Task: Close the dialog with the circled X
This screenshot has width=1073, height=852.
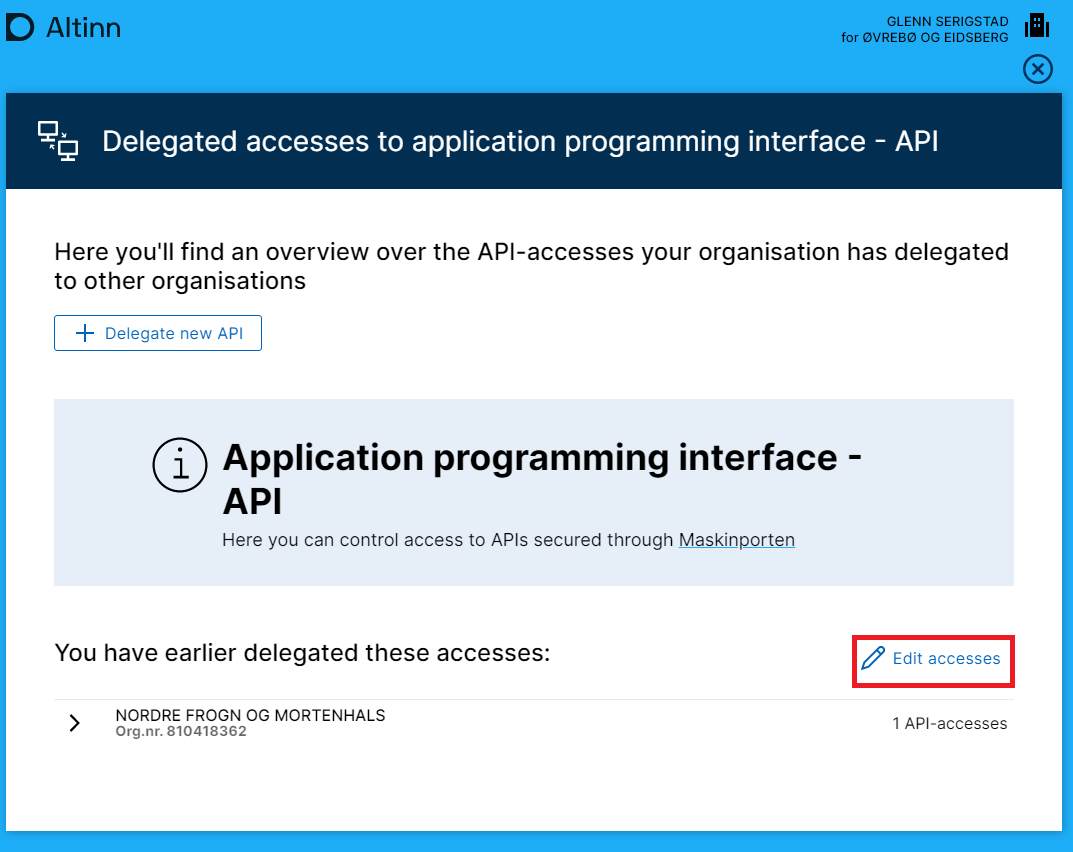Action: tap(1038, 69)
